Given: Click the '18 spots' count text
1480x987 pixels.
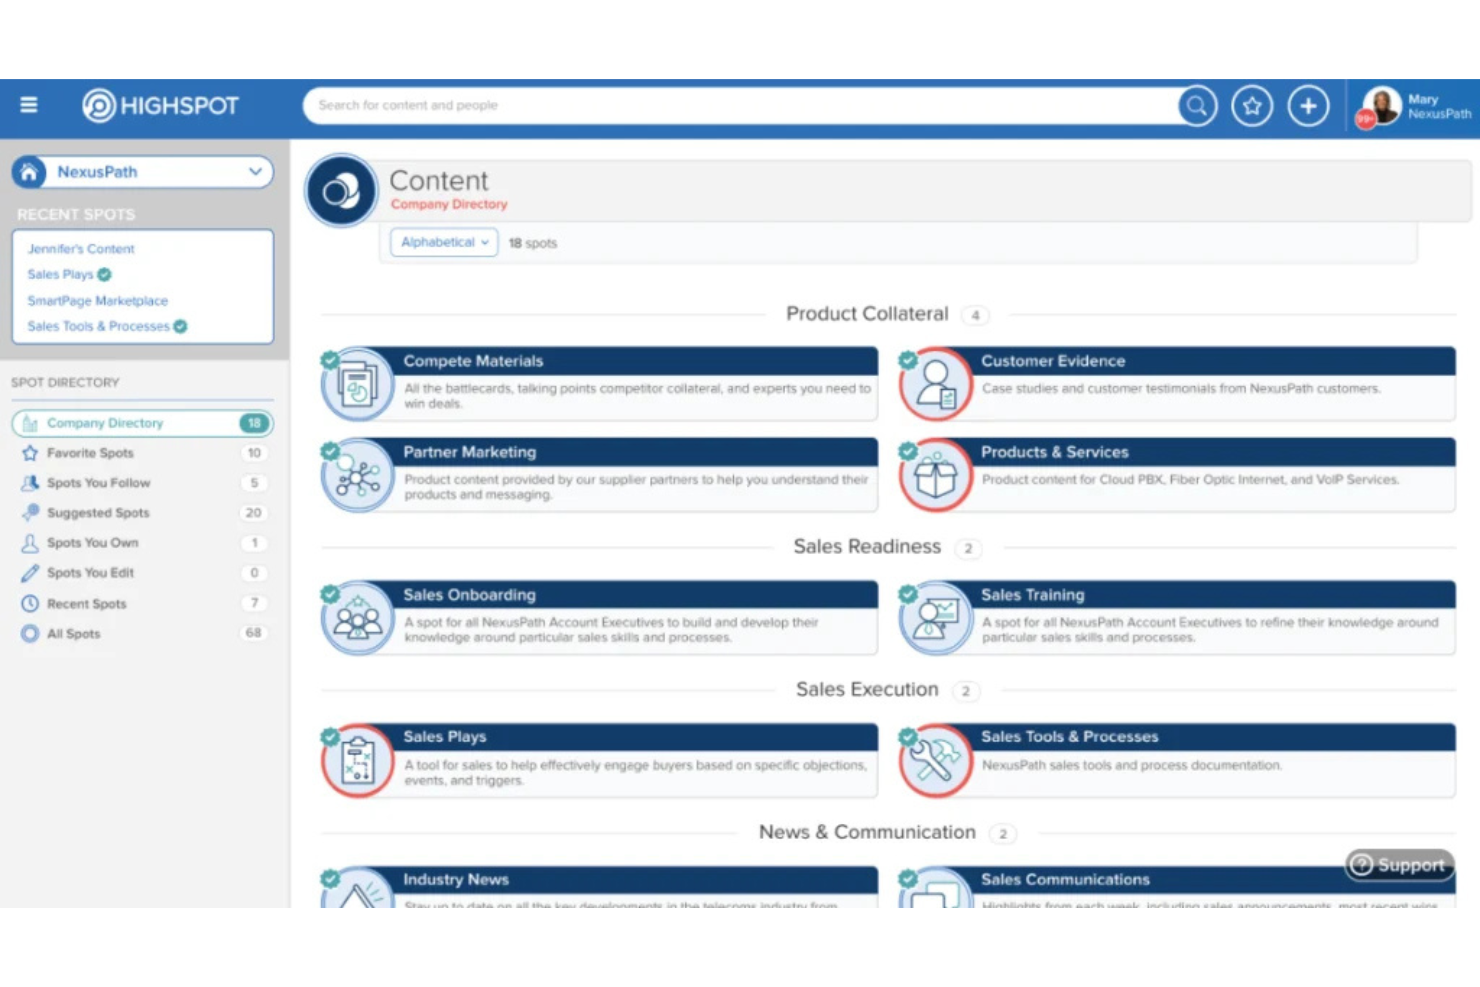Looking at the screenshot, I should click(x=533, y=243).
